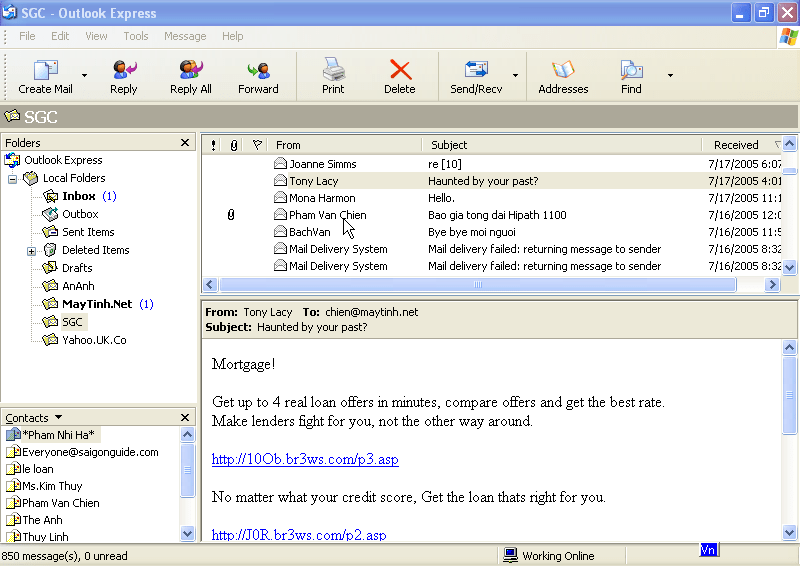Select 'Bao gia tong dai Hipath 1100' subject

pyautogui.click(x=497, y=215)
